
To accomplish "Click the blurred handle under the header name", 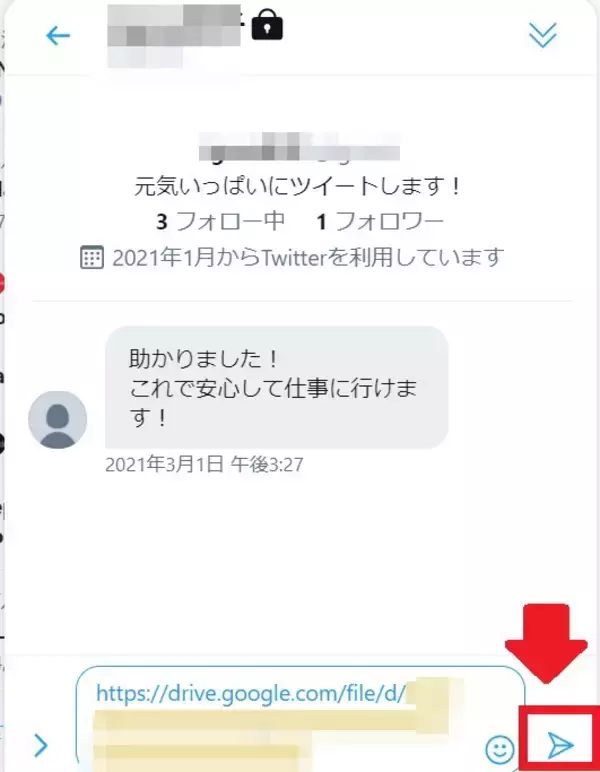I will pyautogui.click(x=145, y=57).
